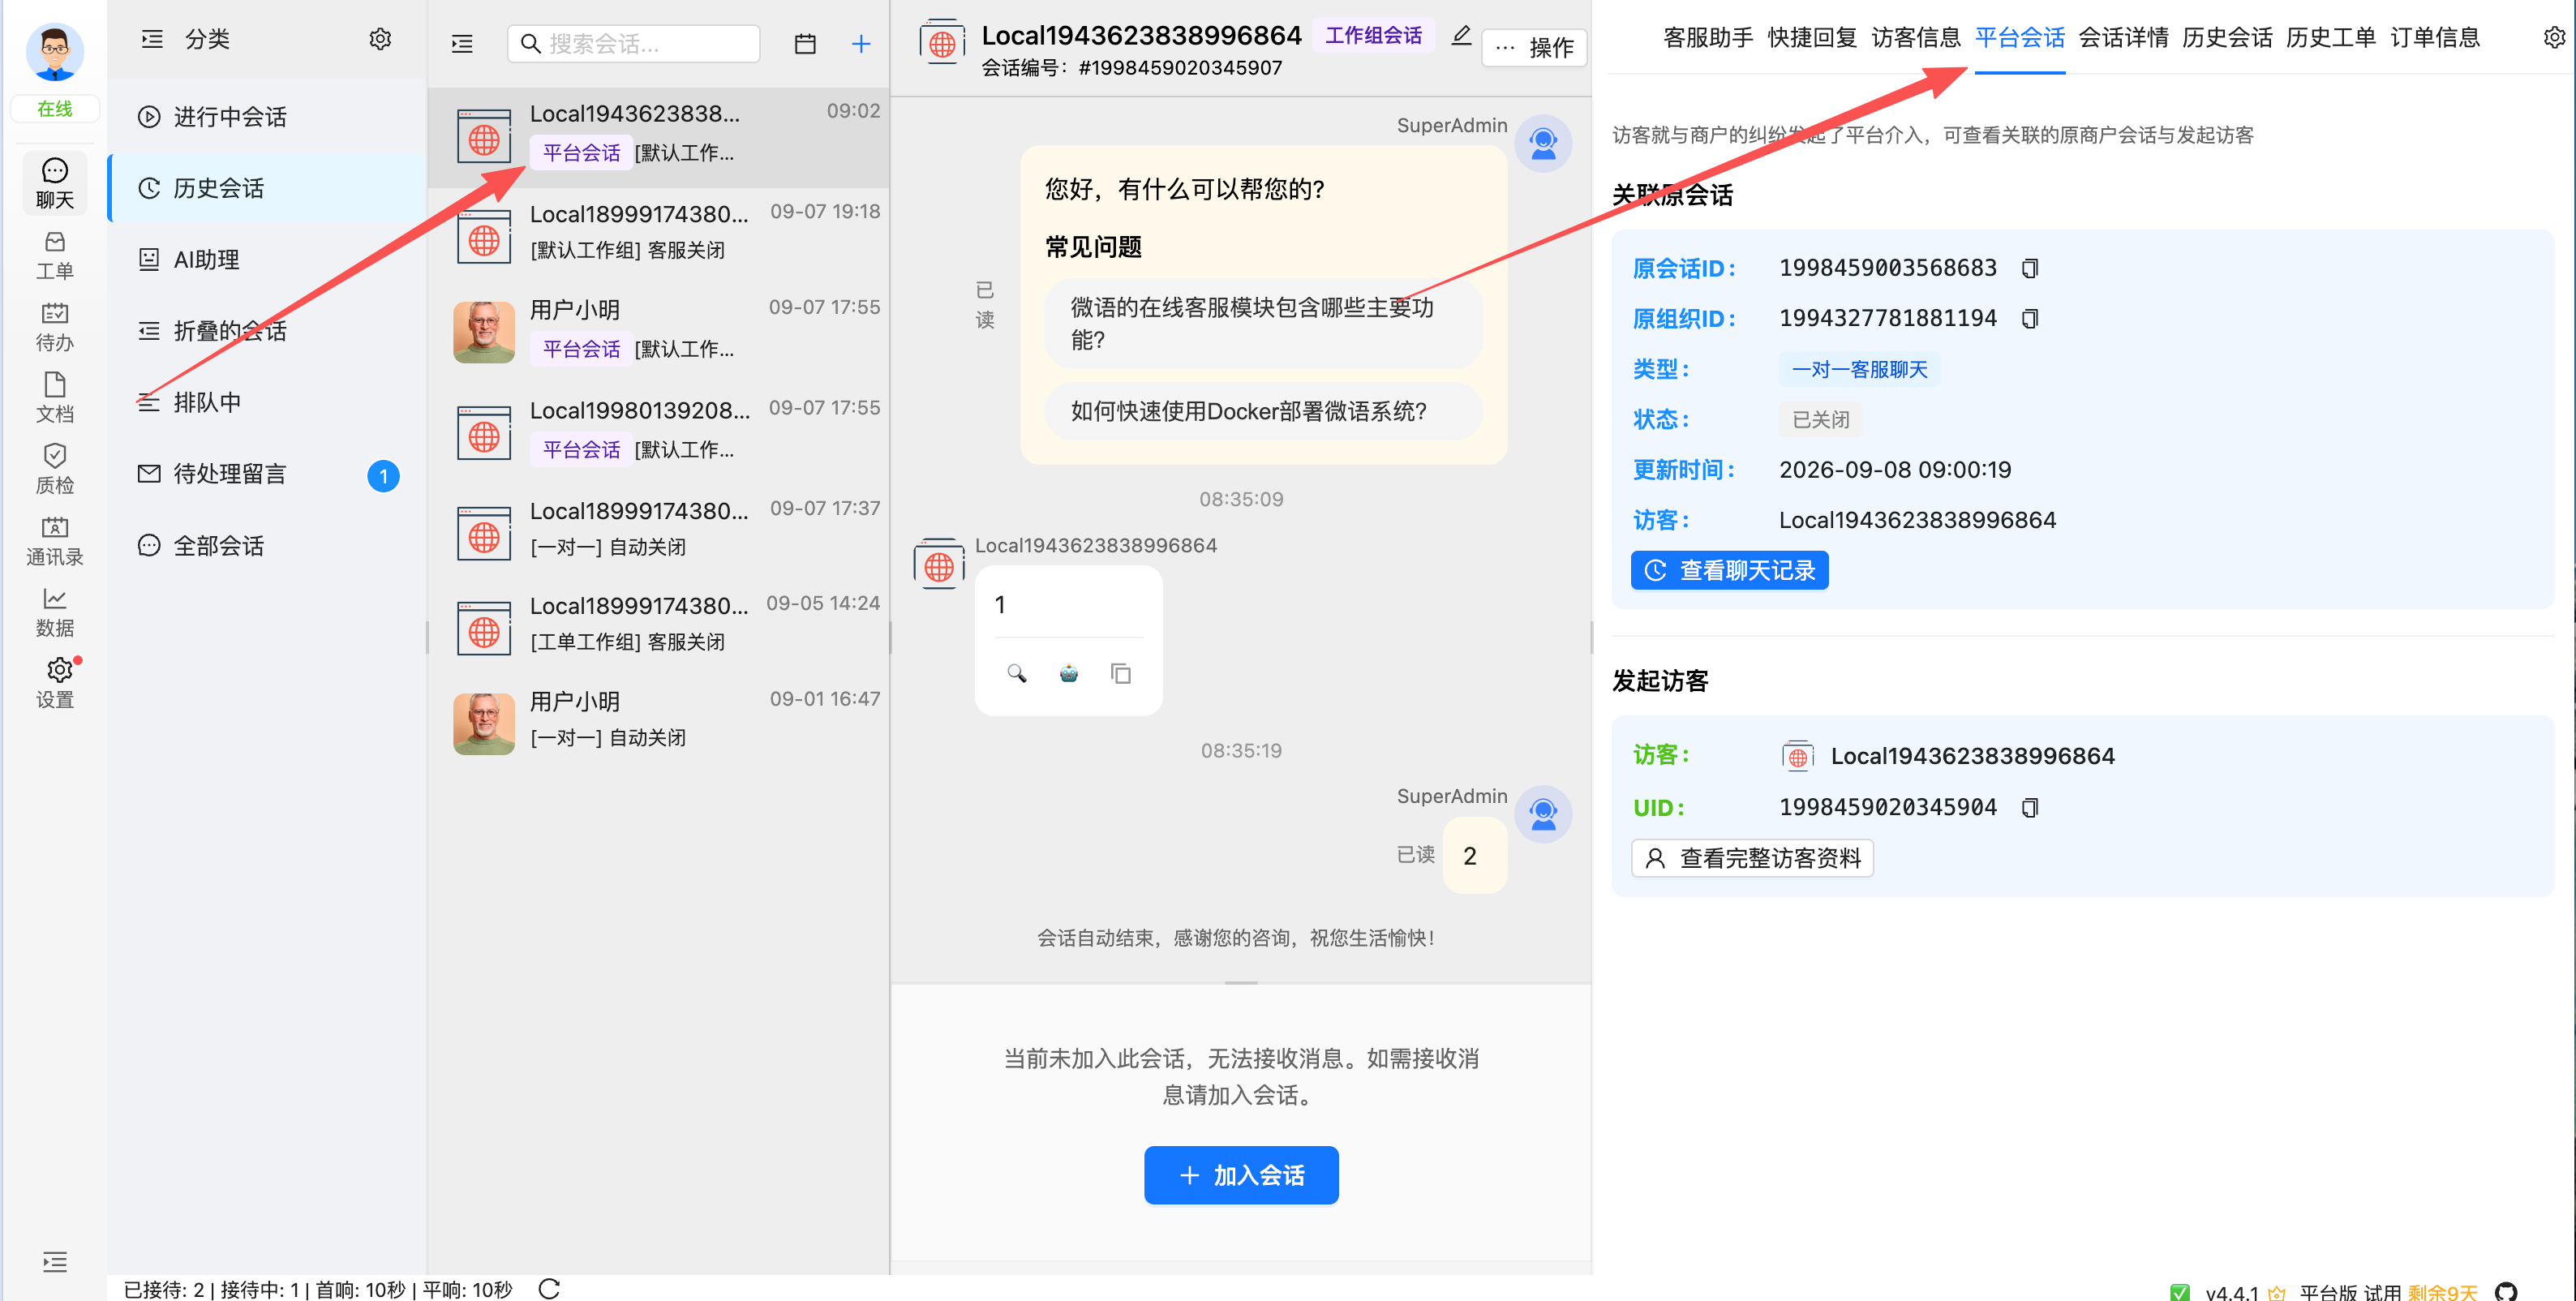This screenshot has width=2576, height=1301.
Task: Toggle the conversation list collapse icon
Action: coord(462,43)
